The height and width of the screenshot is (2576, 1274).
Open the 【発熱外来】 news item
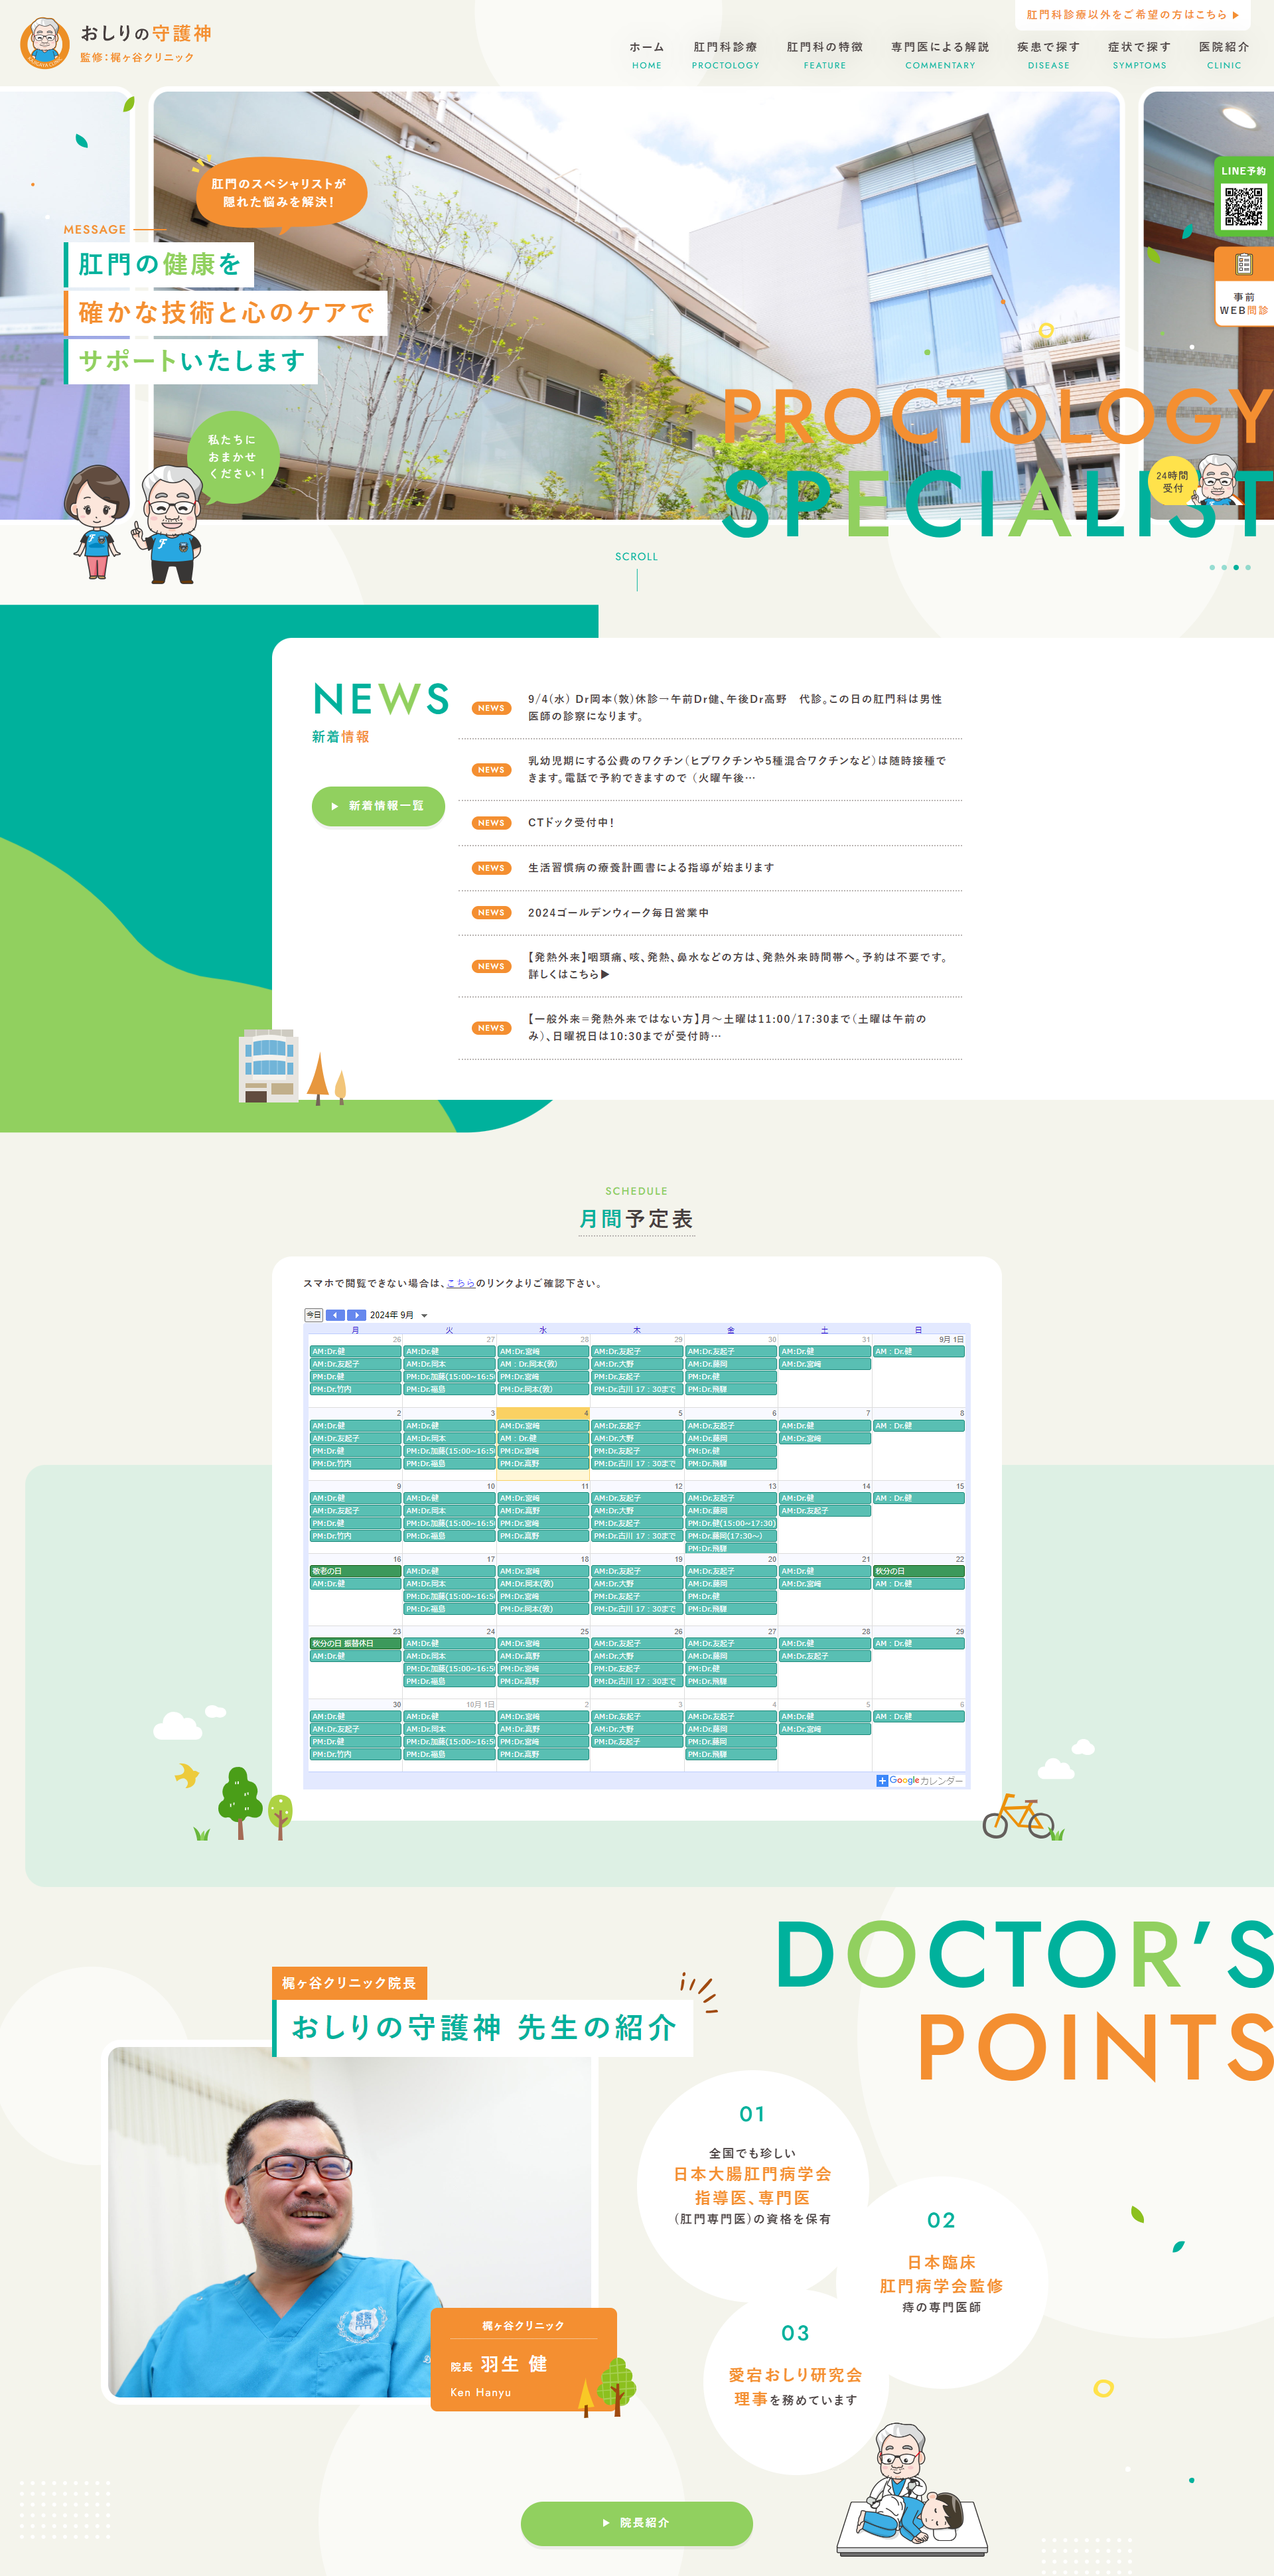tap(710, 966)
